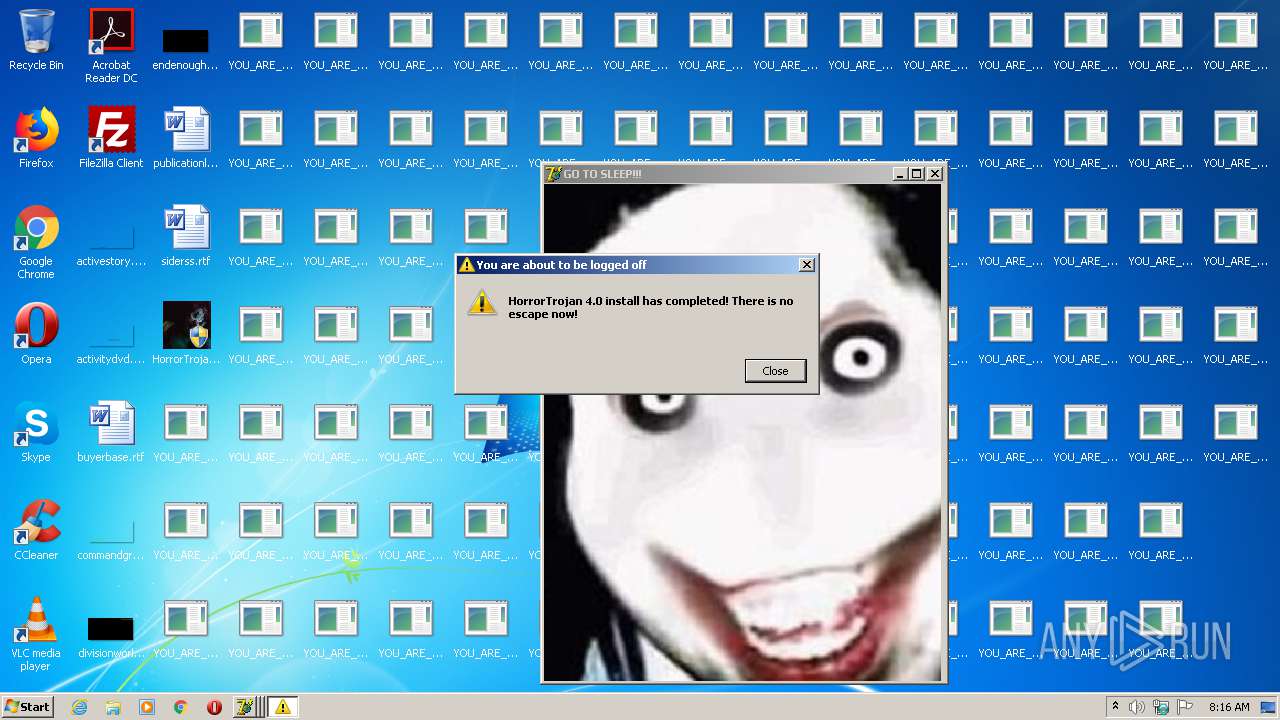Viewport: 1280px width, 720px height.
Task: Show hidden system tray icons arrow
Action: coord(1115,707)
